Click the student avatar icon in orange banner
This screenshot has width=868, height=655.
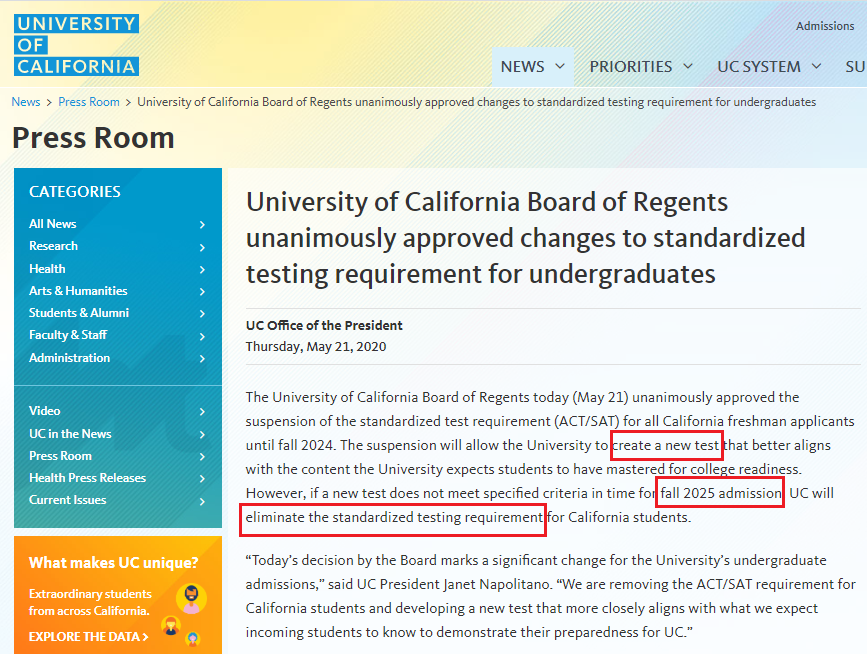click(192, 599)
